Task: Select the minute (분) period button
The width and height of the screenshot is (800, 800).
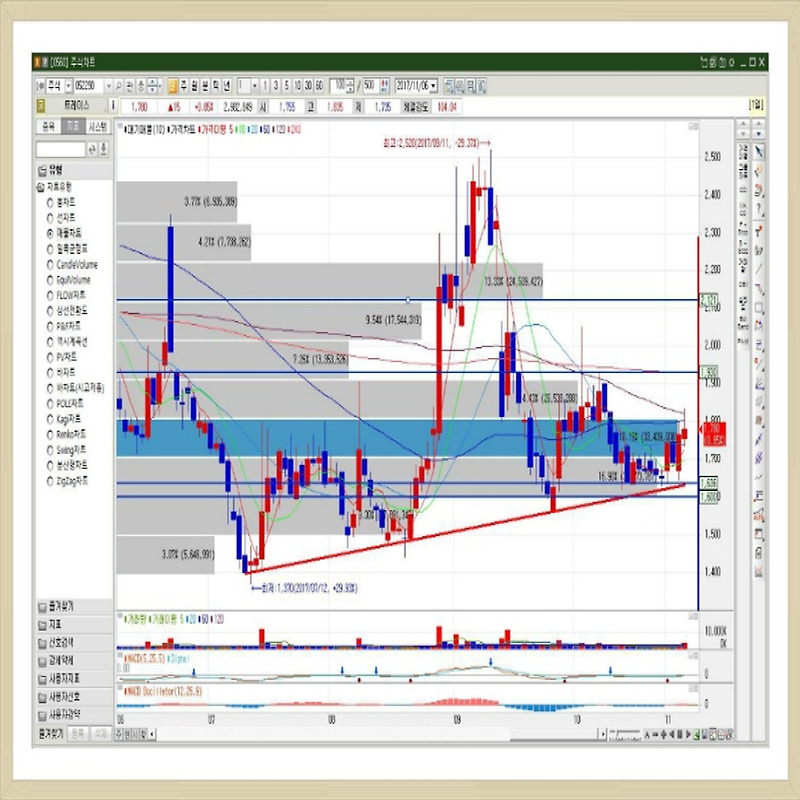Action: [205, 86]
